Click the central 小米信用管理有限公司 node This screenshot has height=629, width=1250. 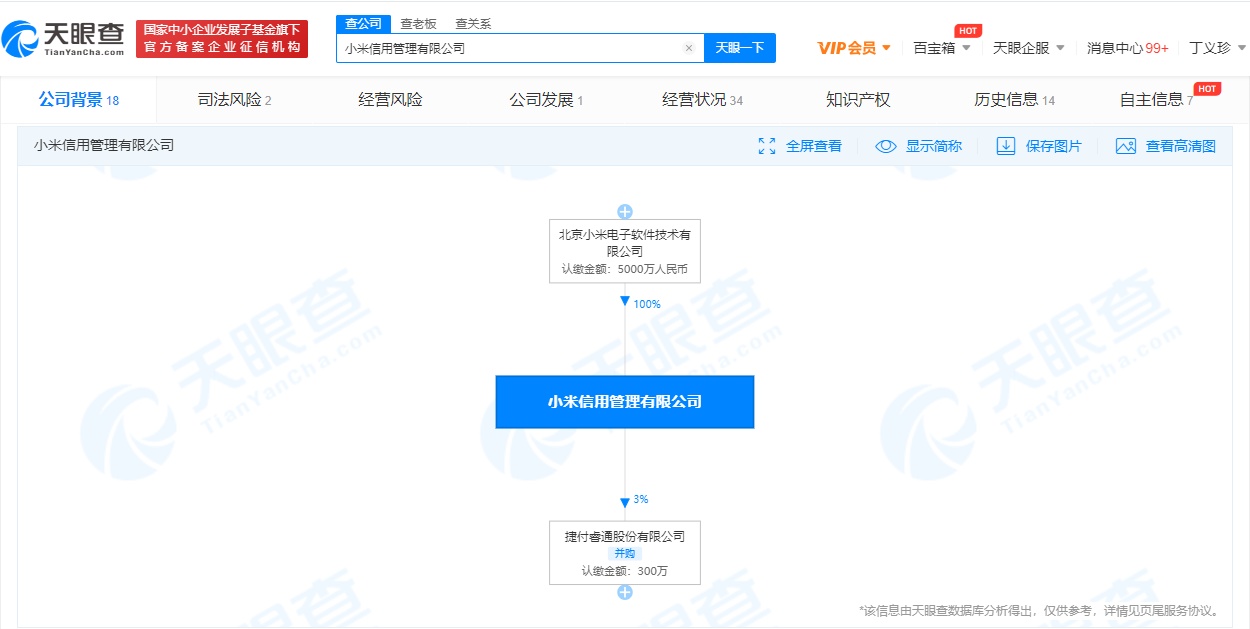tap(625, 402)
